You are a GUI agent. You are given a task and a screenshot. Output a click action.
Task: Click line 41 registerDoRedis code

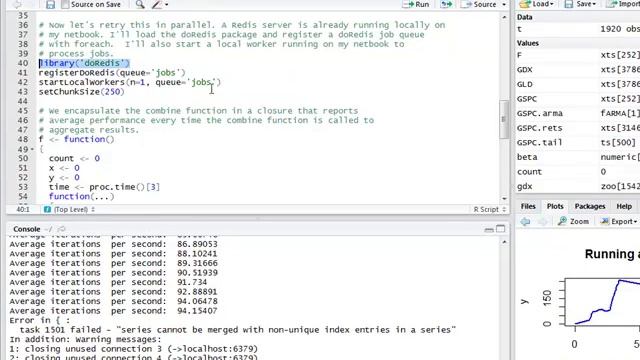[112, 73]
